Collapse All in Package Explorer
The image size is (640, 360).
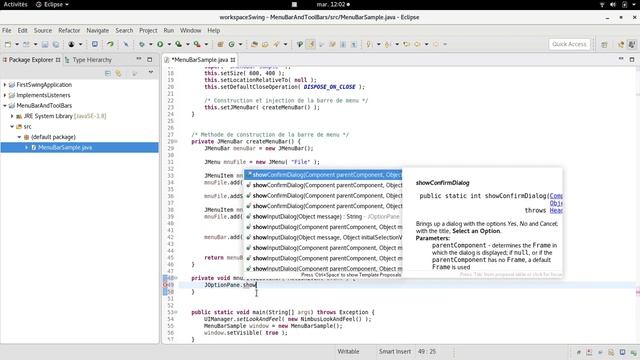pyautogui.click(x=107, y=73)
